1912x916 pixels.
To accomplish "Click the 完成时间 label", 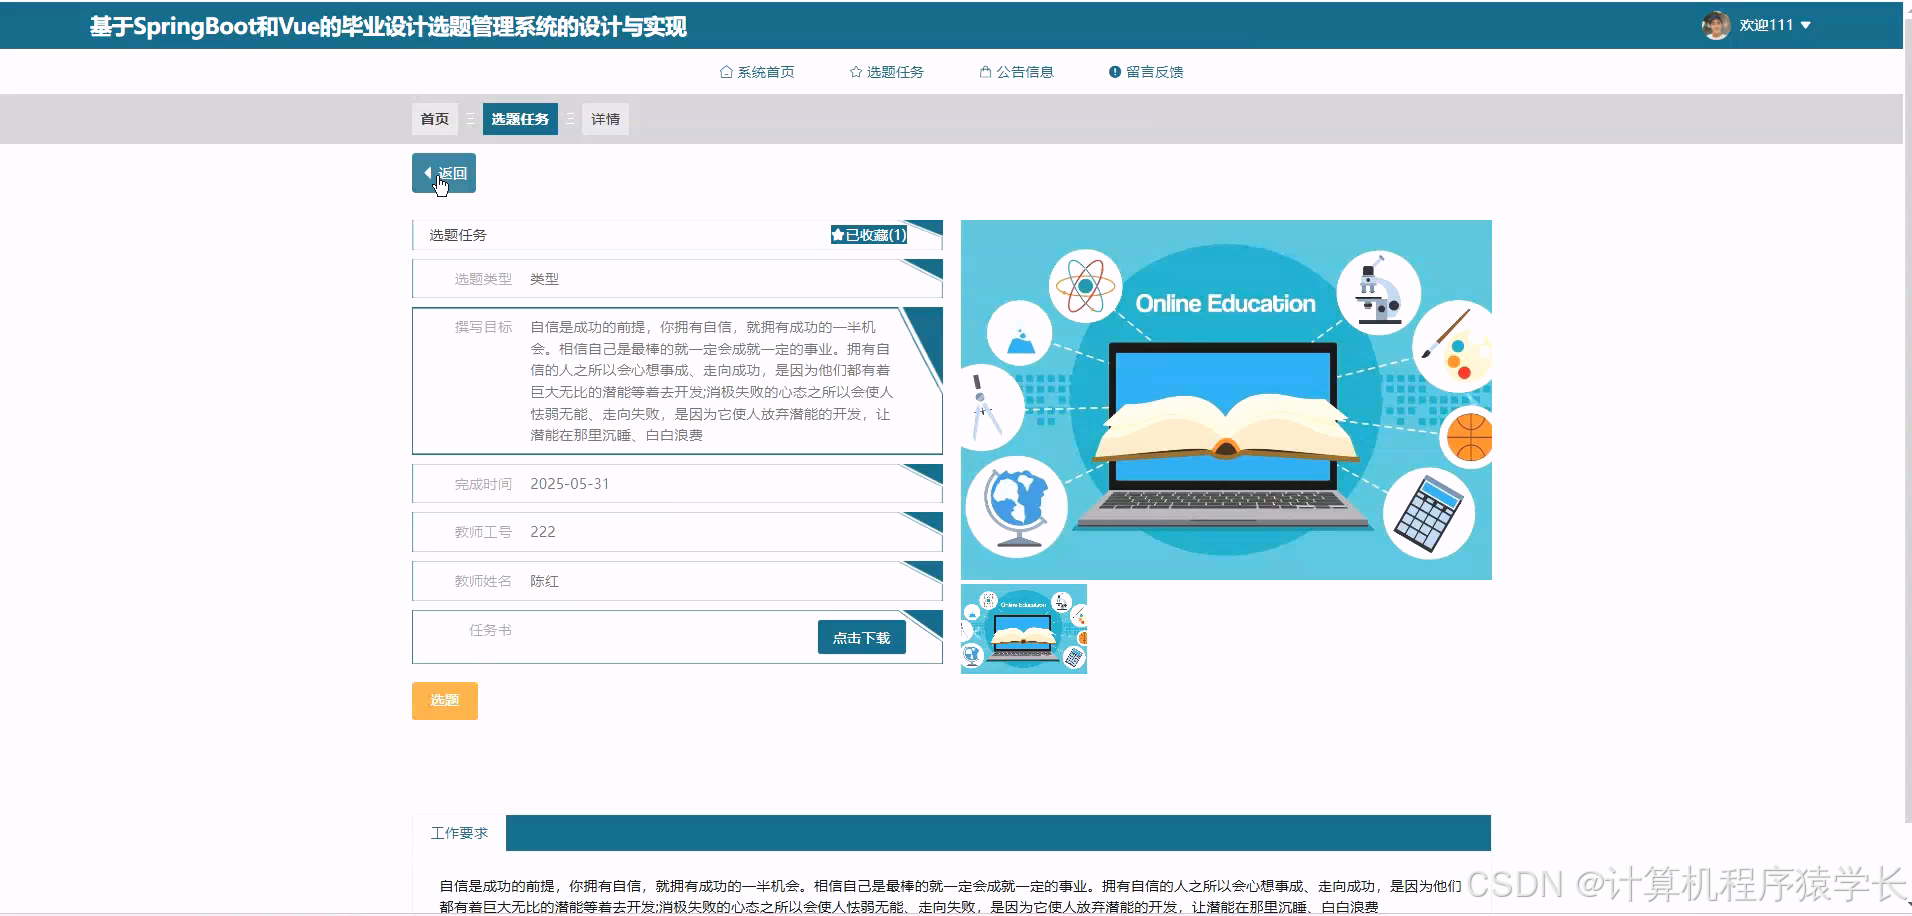I will click(483, 484).
